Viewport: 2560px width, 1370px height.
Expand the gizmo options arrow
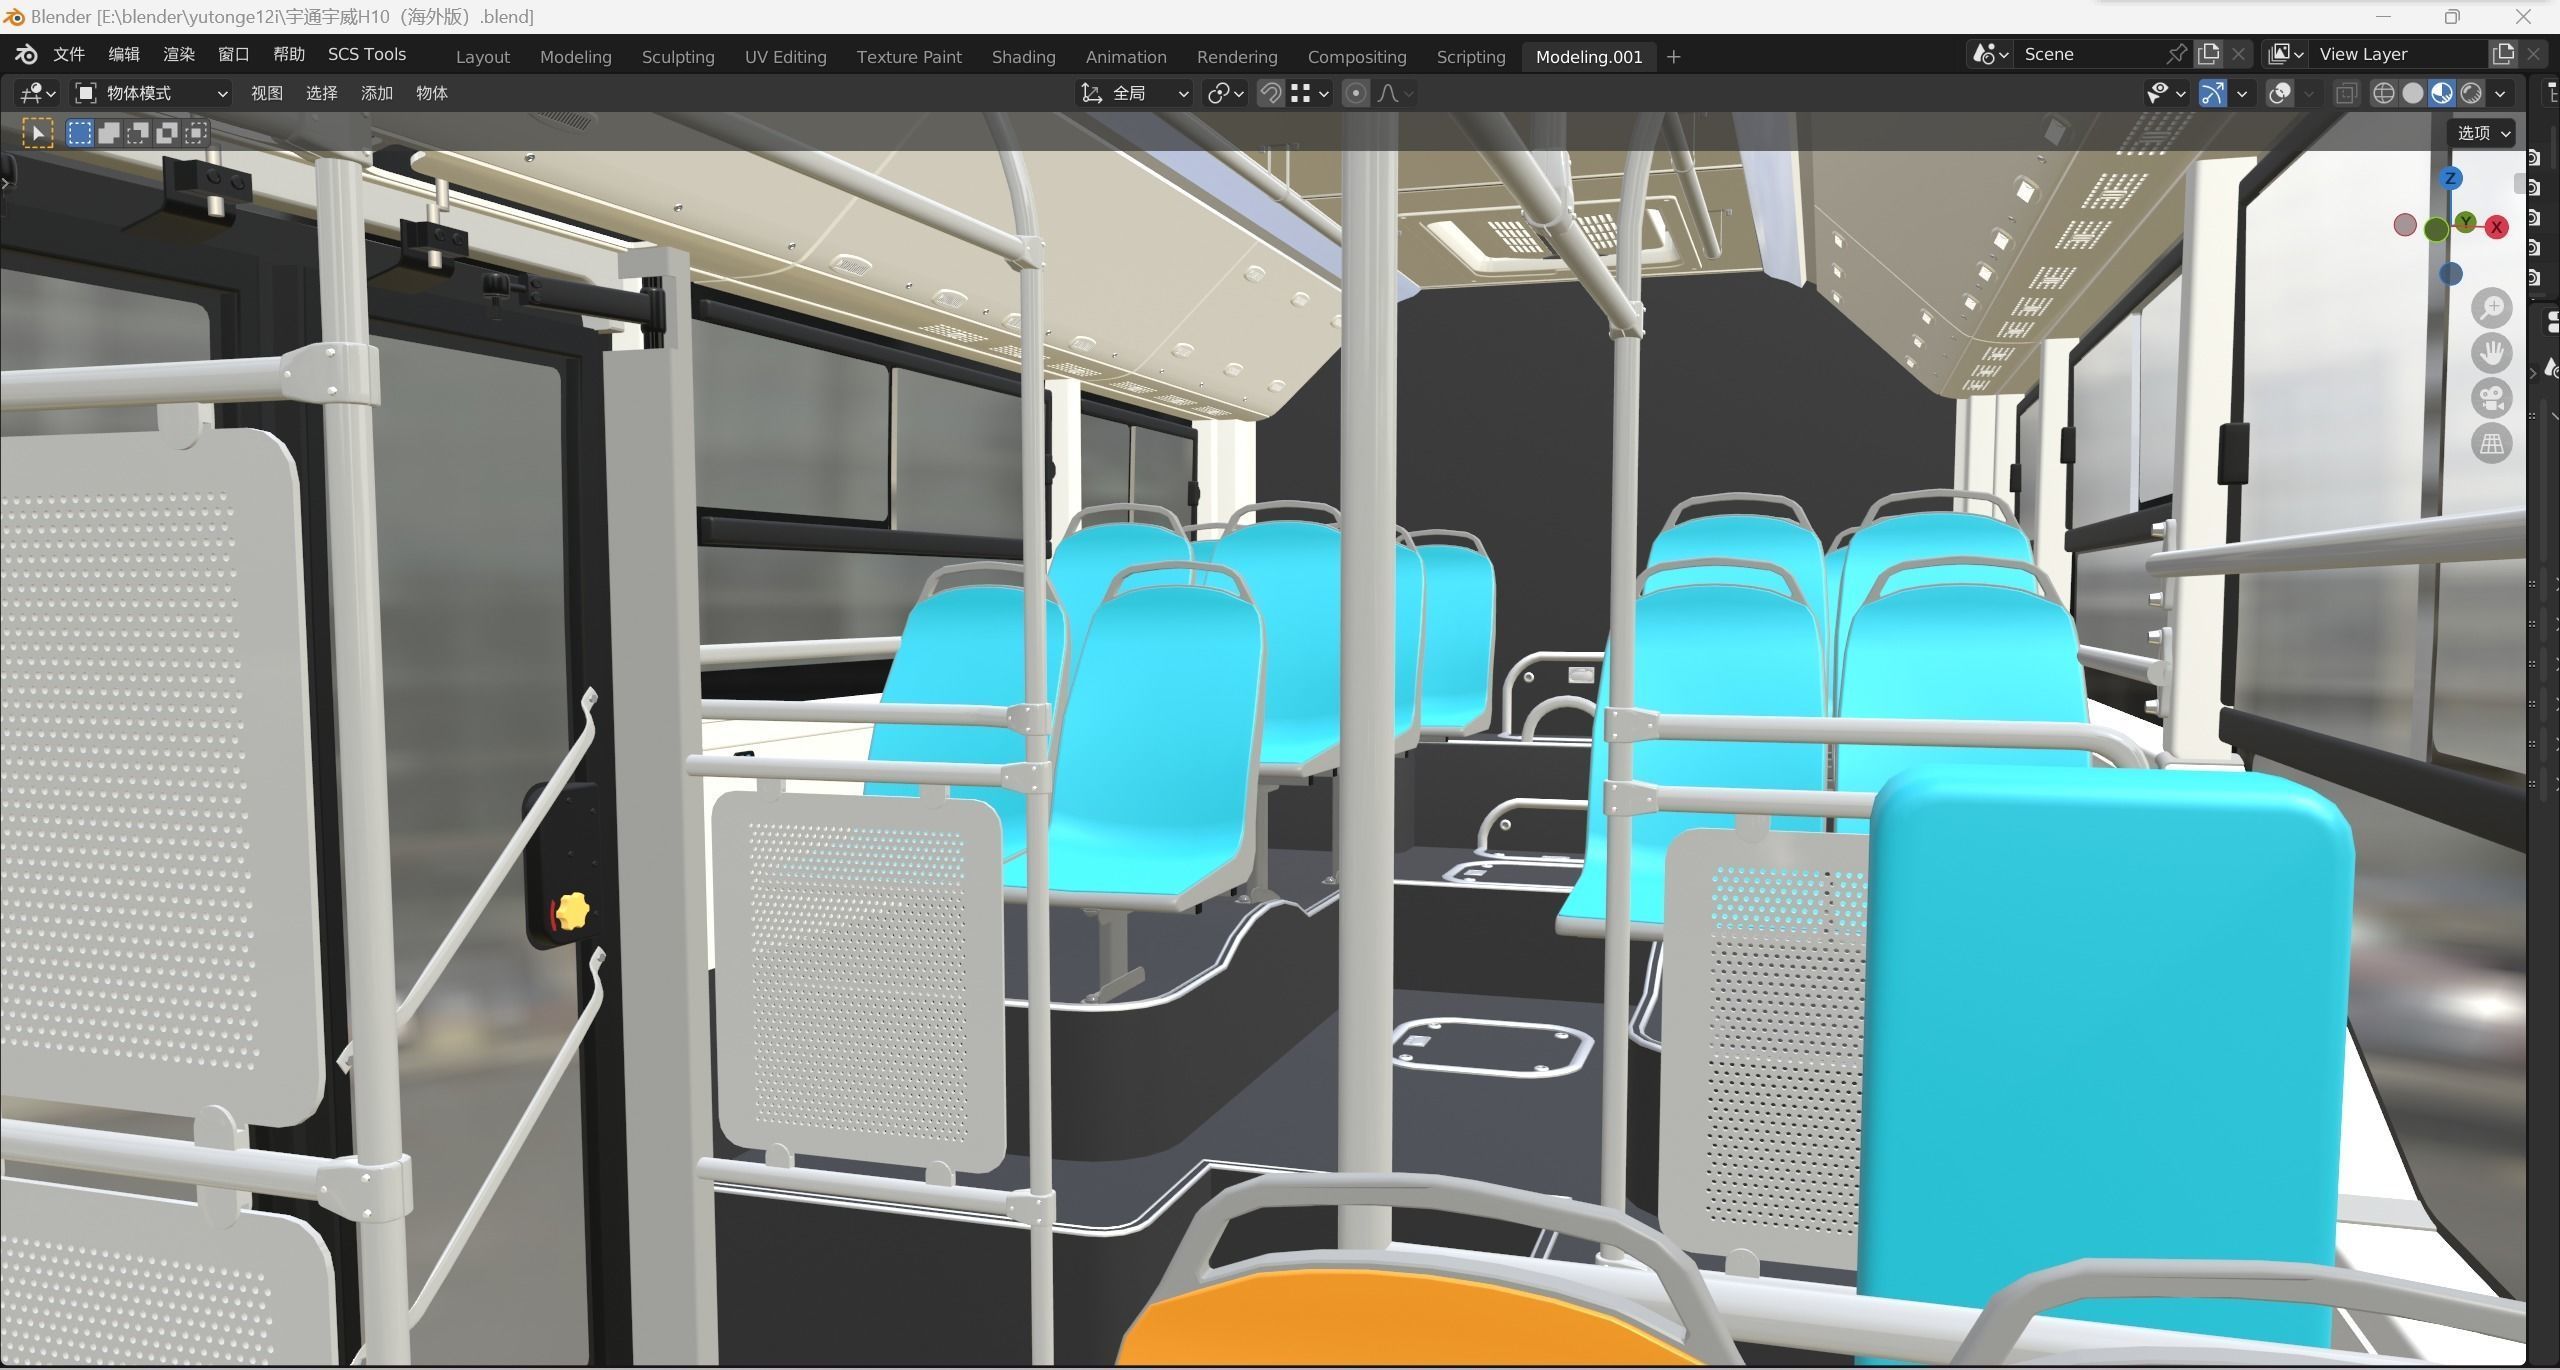point(2242,93)
